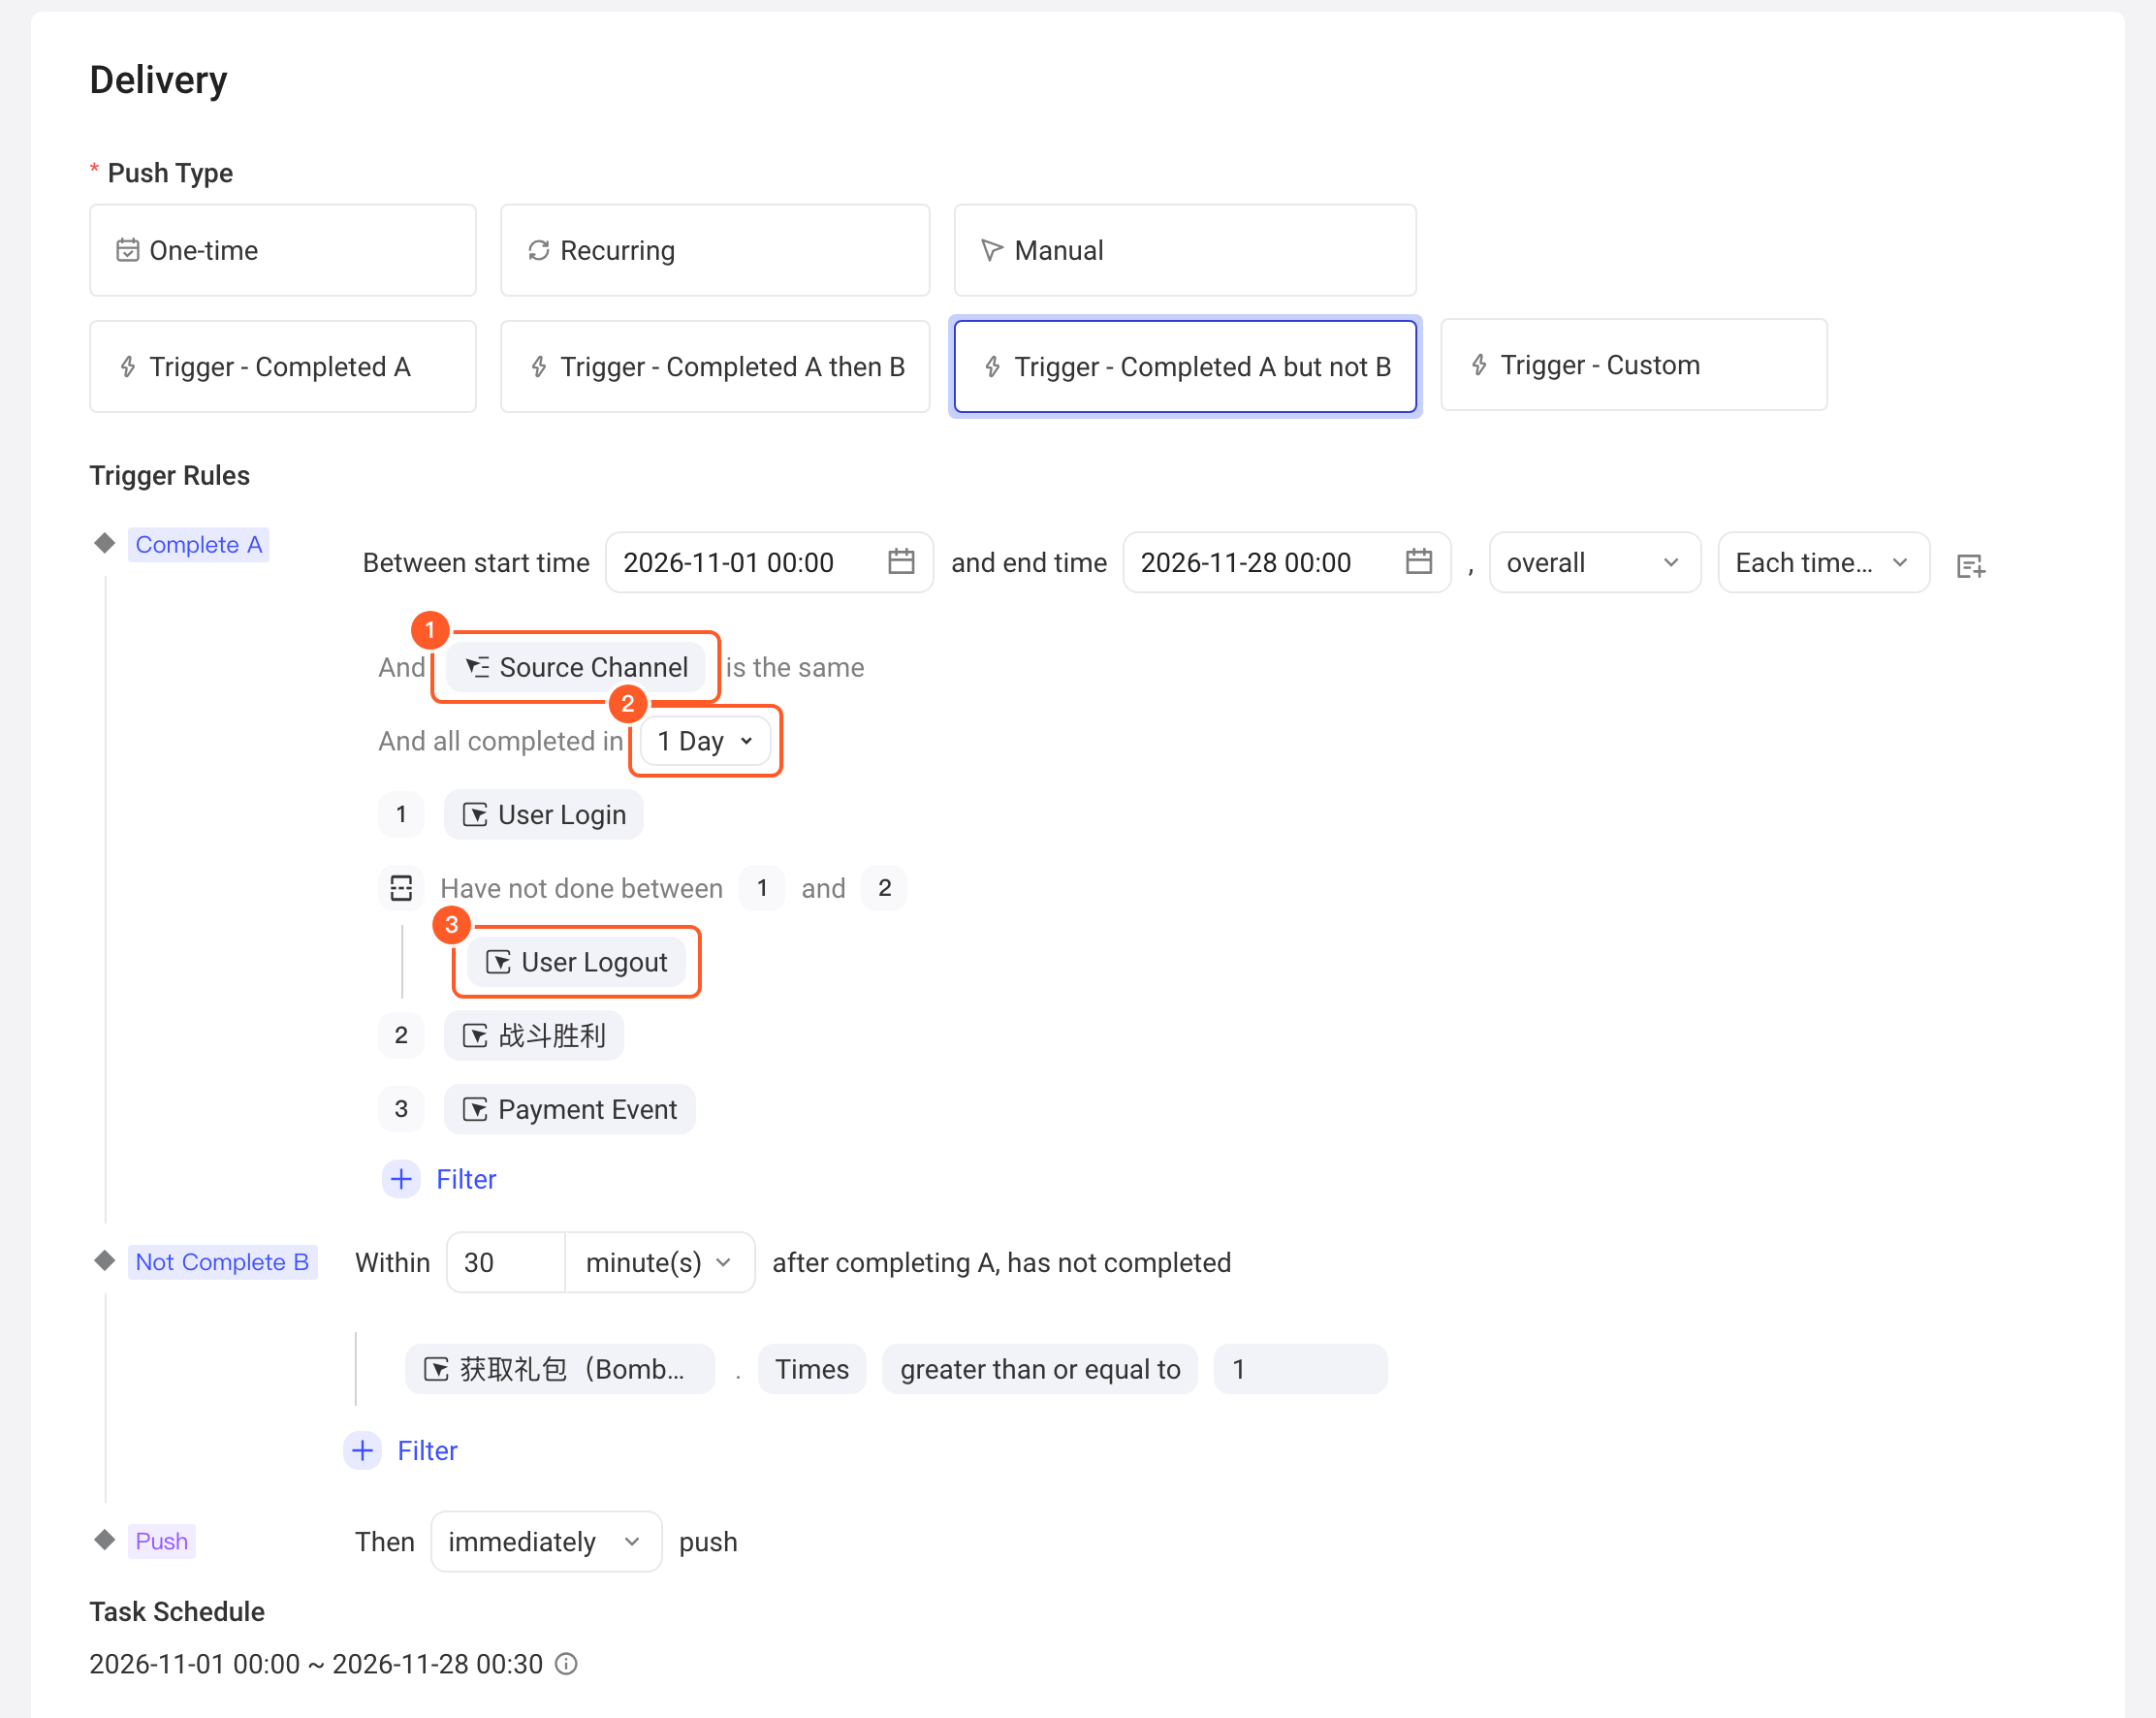Viewport: 2156px width, 1718px height.
Task: Select Trigger - Completed A option
Action: click(x=282, y=366)
